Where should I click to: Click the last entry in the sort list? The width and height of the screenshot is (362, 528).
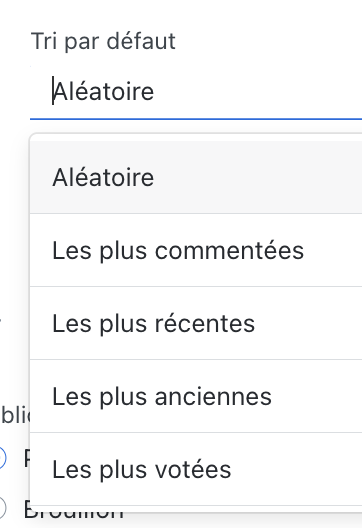196,469
